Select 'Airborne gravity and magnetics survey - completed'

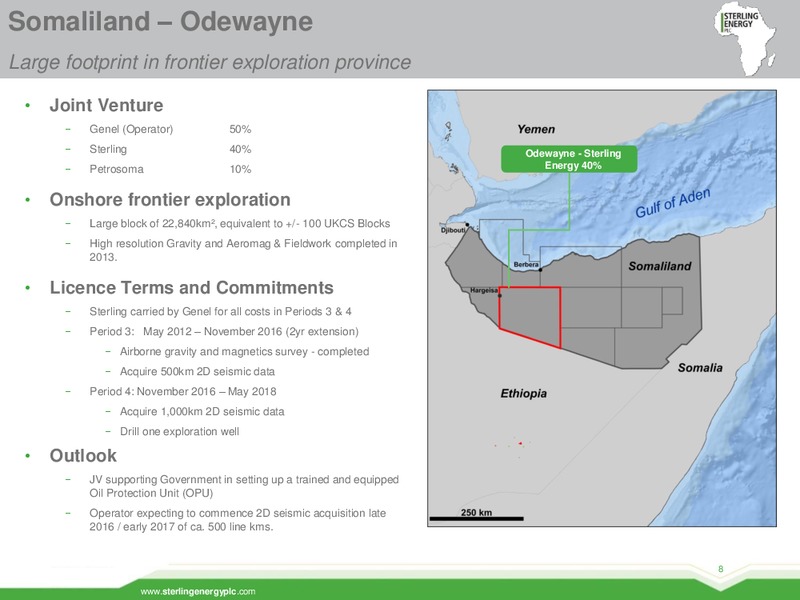[x=244, y=352]
